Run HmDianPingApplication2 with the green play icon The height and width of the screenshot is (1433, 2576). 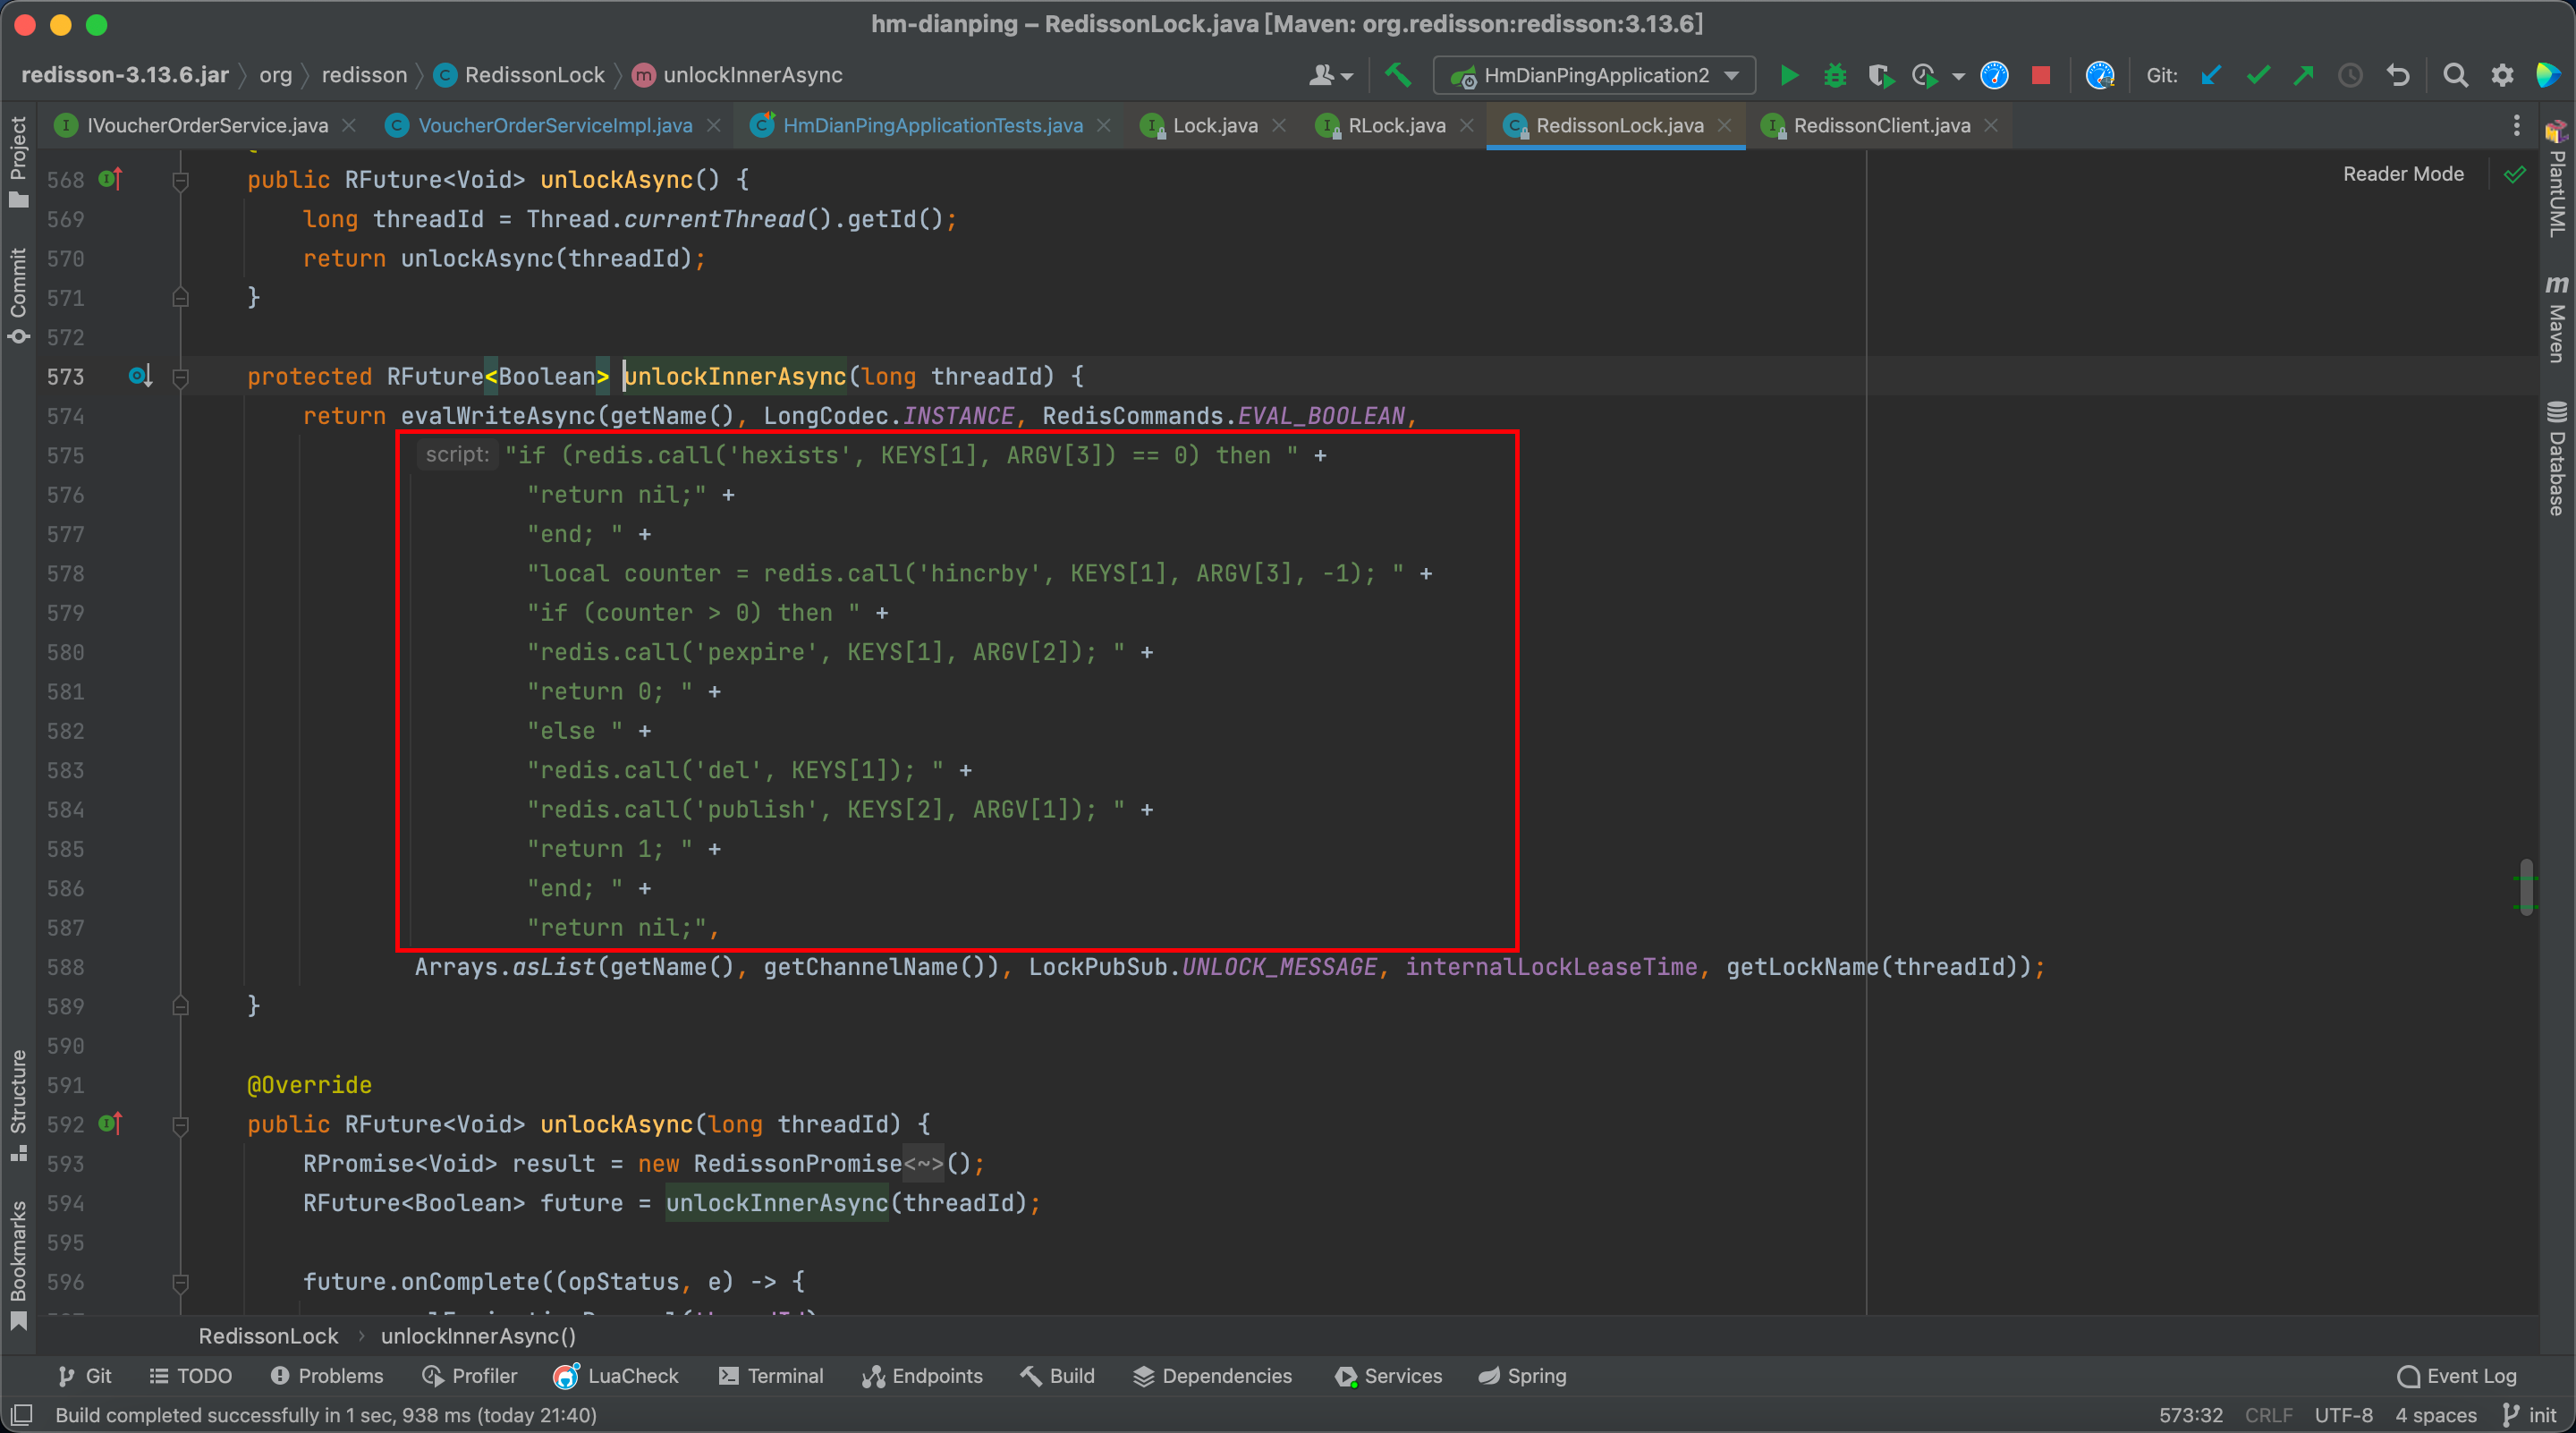pos(1789,75)
